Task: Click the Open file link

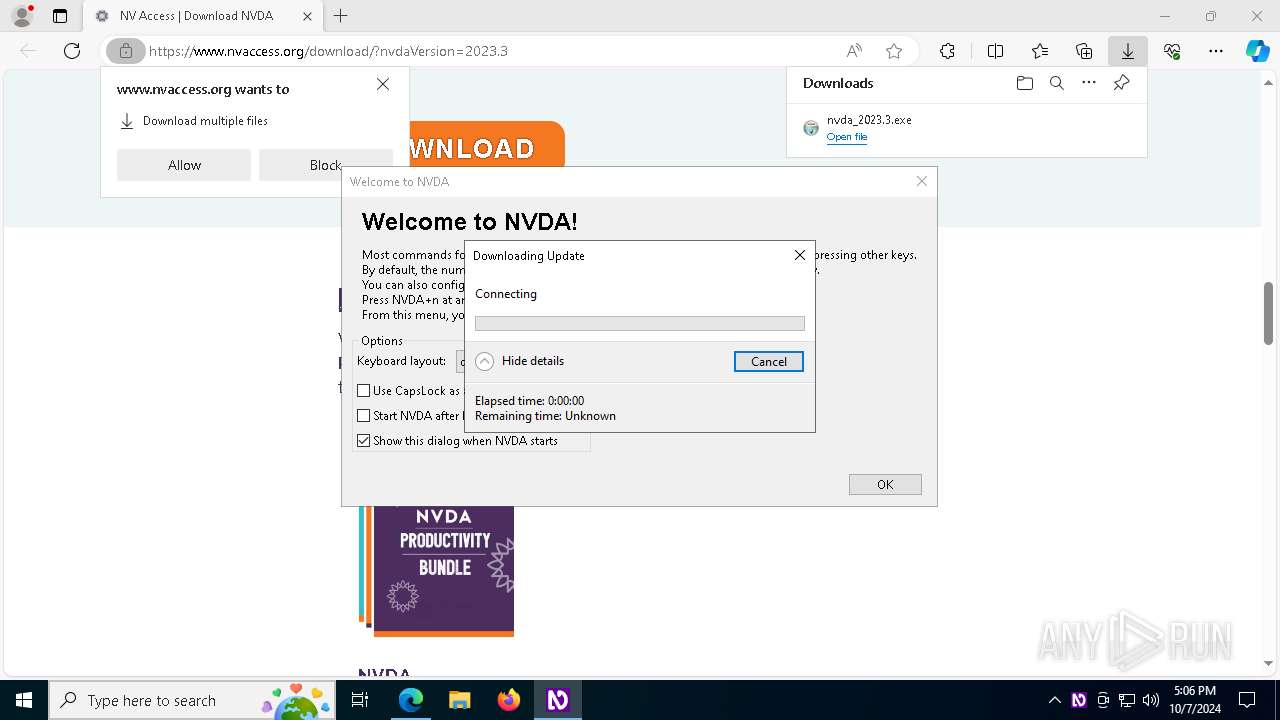Action: click(847, 137)
